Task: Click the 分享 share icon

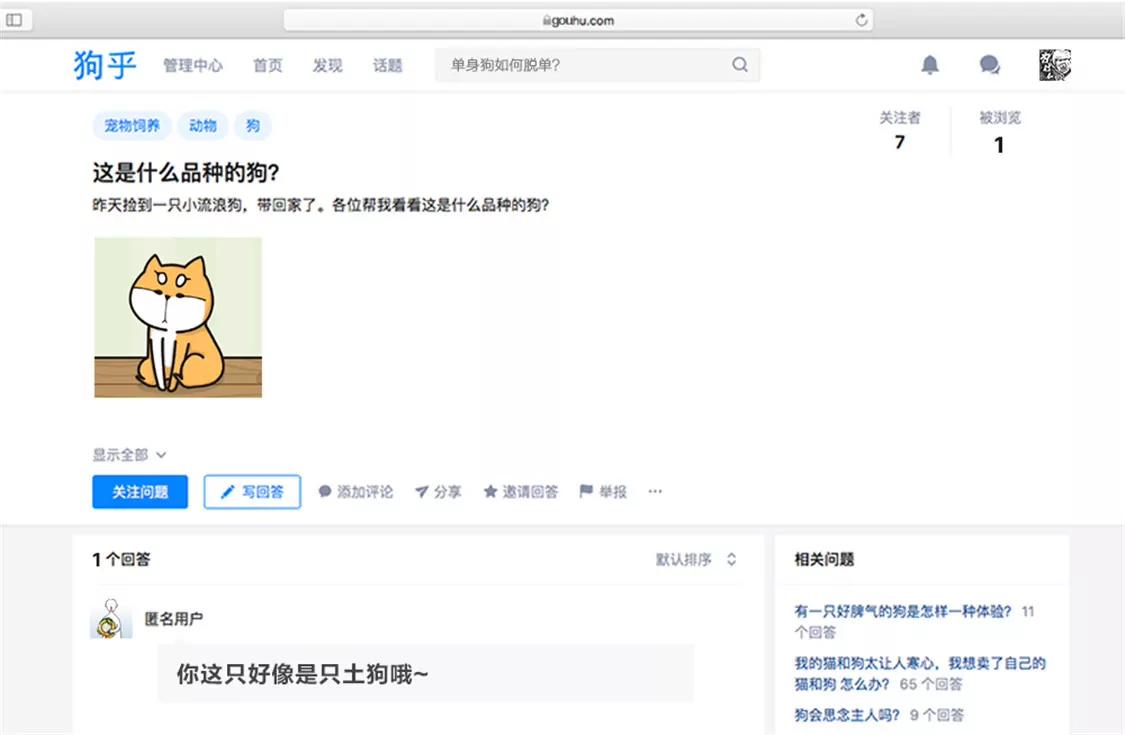Action: coord(422,492)
